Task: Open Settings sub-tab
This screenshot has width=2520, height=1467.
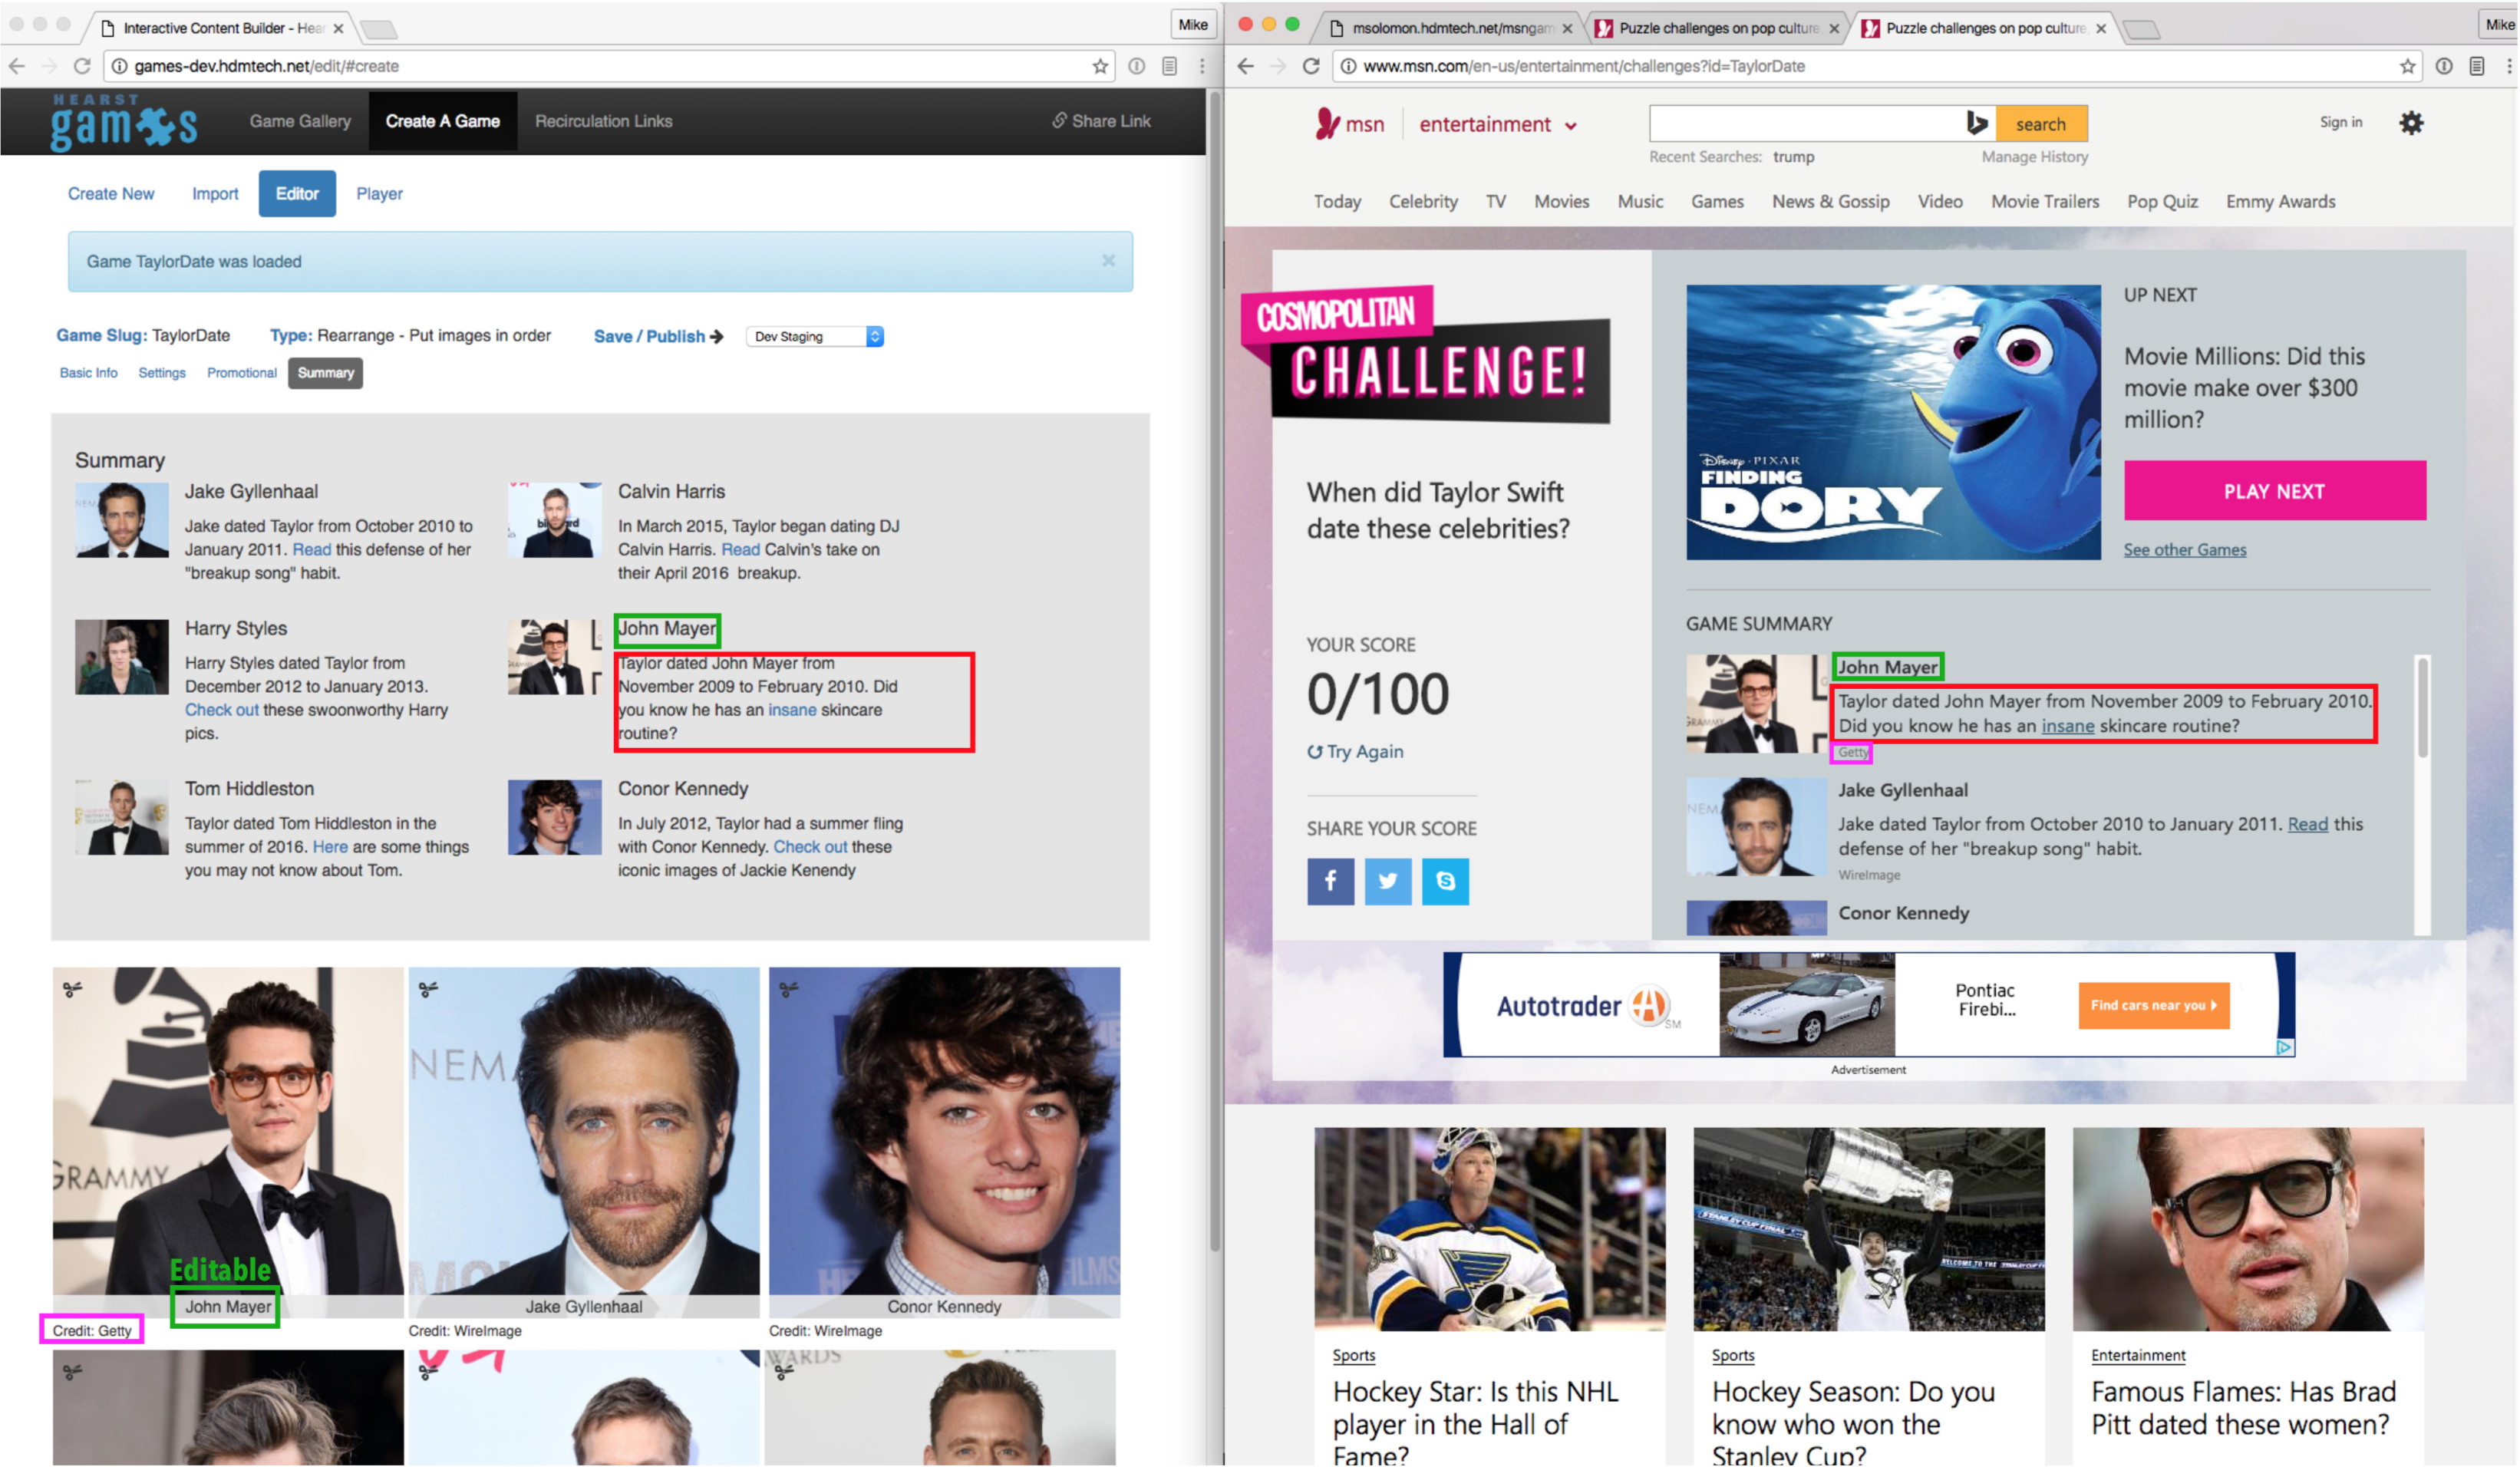Action: point(162,373)
